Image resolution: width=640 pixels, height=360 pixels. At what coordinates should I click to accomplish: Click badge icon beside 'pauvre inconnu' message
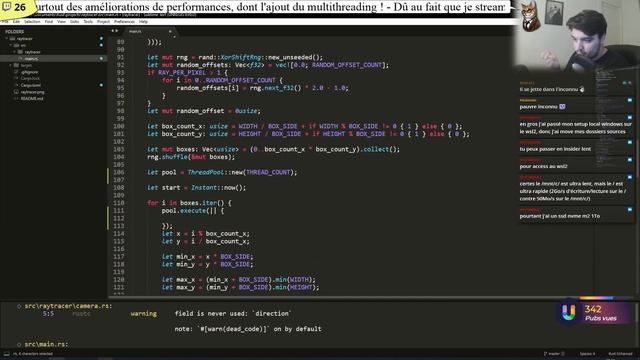tap(630, 100)
